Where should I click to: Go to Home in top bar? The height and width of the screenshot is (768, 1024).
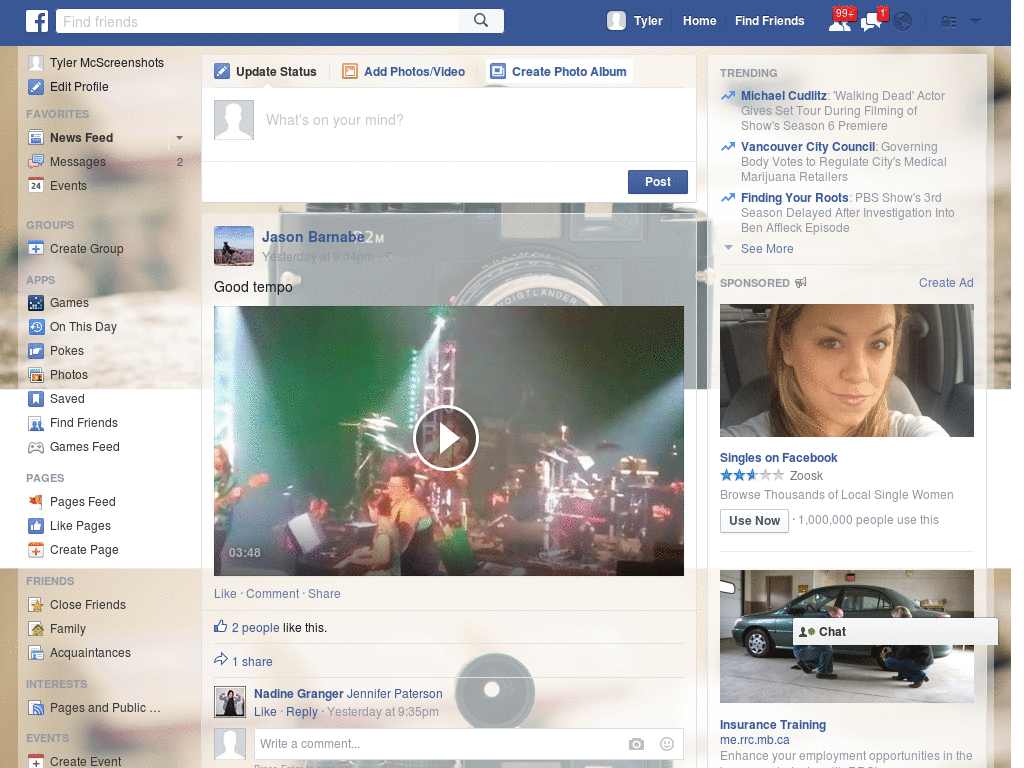click(699, 21)
